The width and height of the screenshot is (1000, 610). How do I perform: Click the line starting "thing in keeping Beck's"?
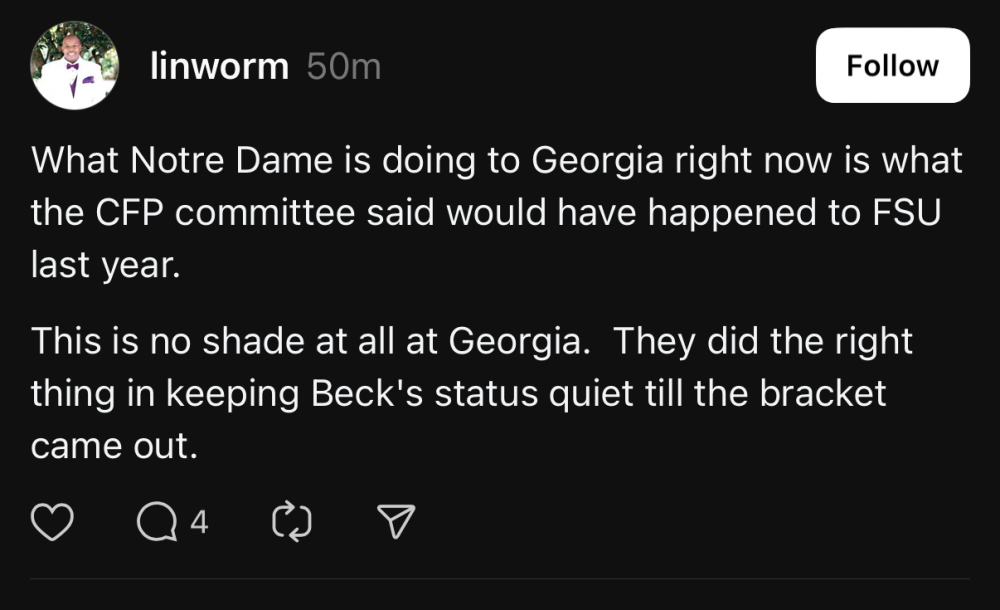point(458,394)
